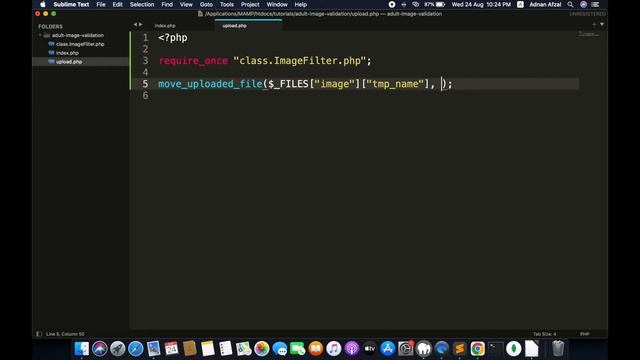The width and height of the screenshot is (640, 360).
Task: Open Apple TV from the dock
Action: pos(369,349)
